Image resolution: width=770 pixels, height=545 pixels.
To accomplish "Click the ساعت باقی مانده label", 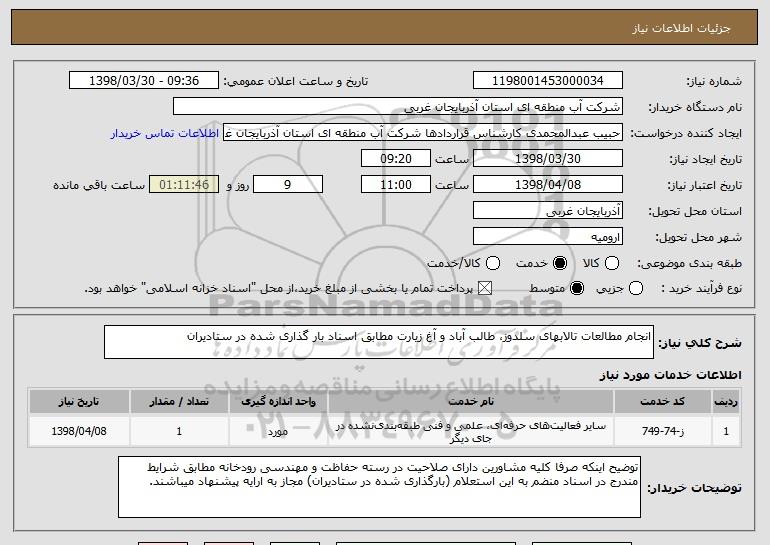I will click(99, 185).
